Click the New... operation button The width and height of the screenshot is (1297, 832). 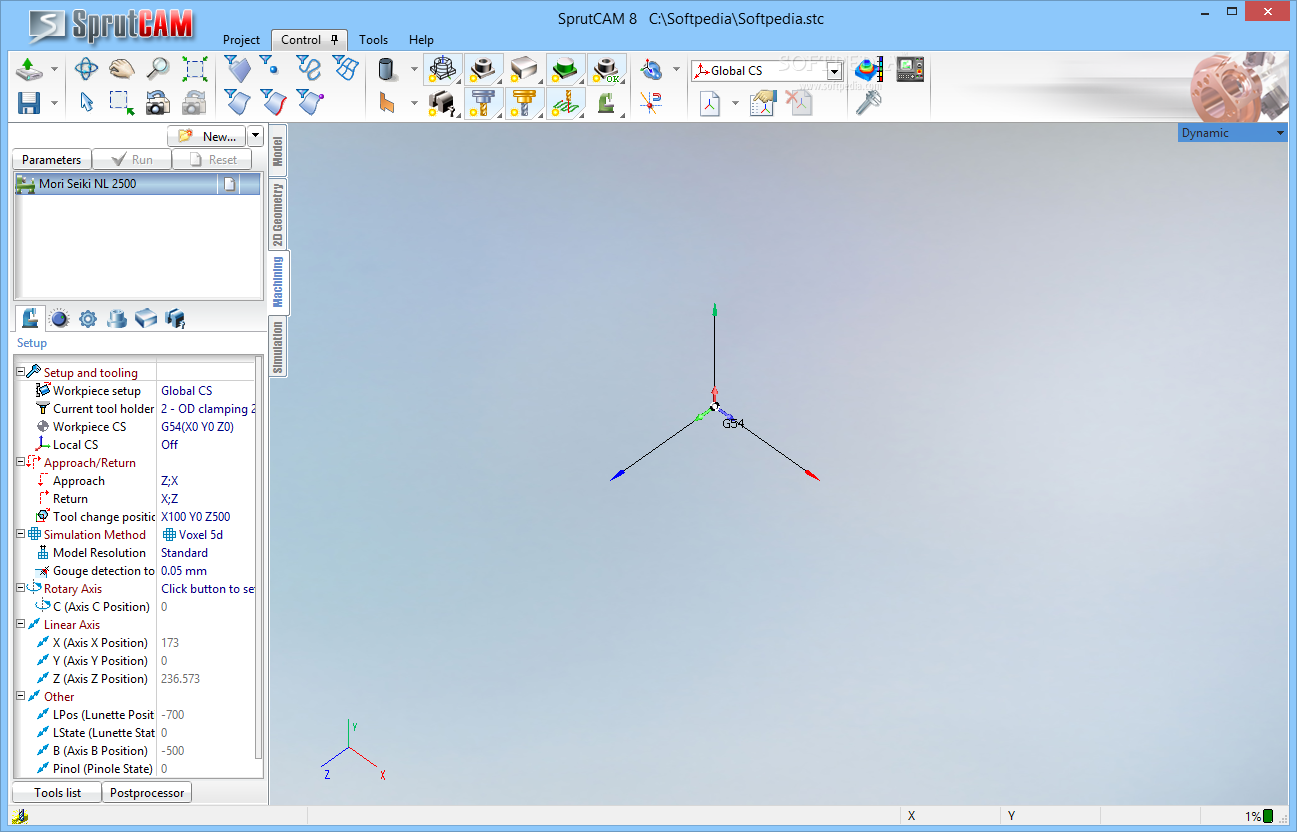[206, 136]
